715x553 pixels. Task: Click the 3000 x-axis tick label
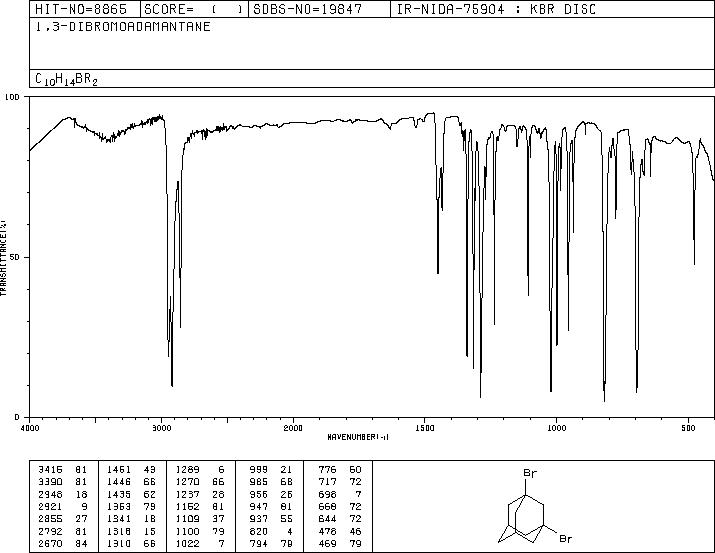(161, 428)
